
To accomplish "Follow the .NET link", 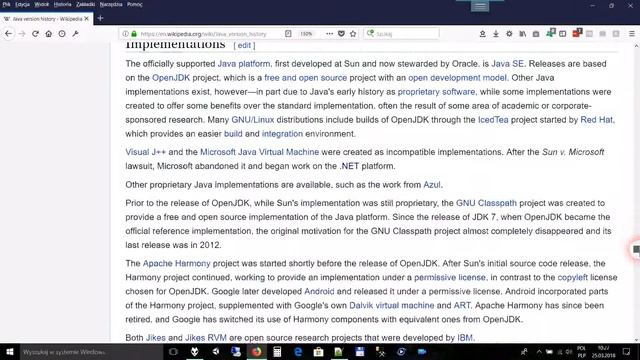I will [349, 166].
